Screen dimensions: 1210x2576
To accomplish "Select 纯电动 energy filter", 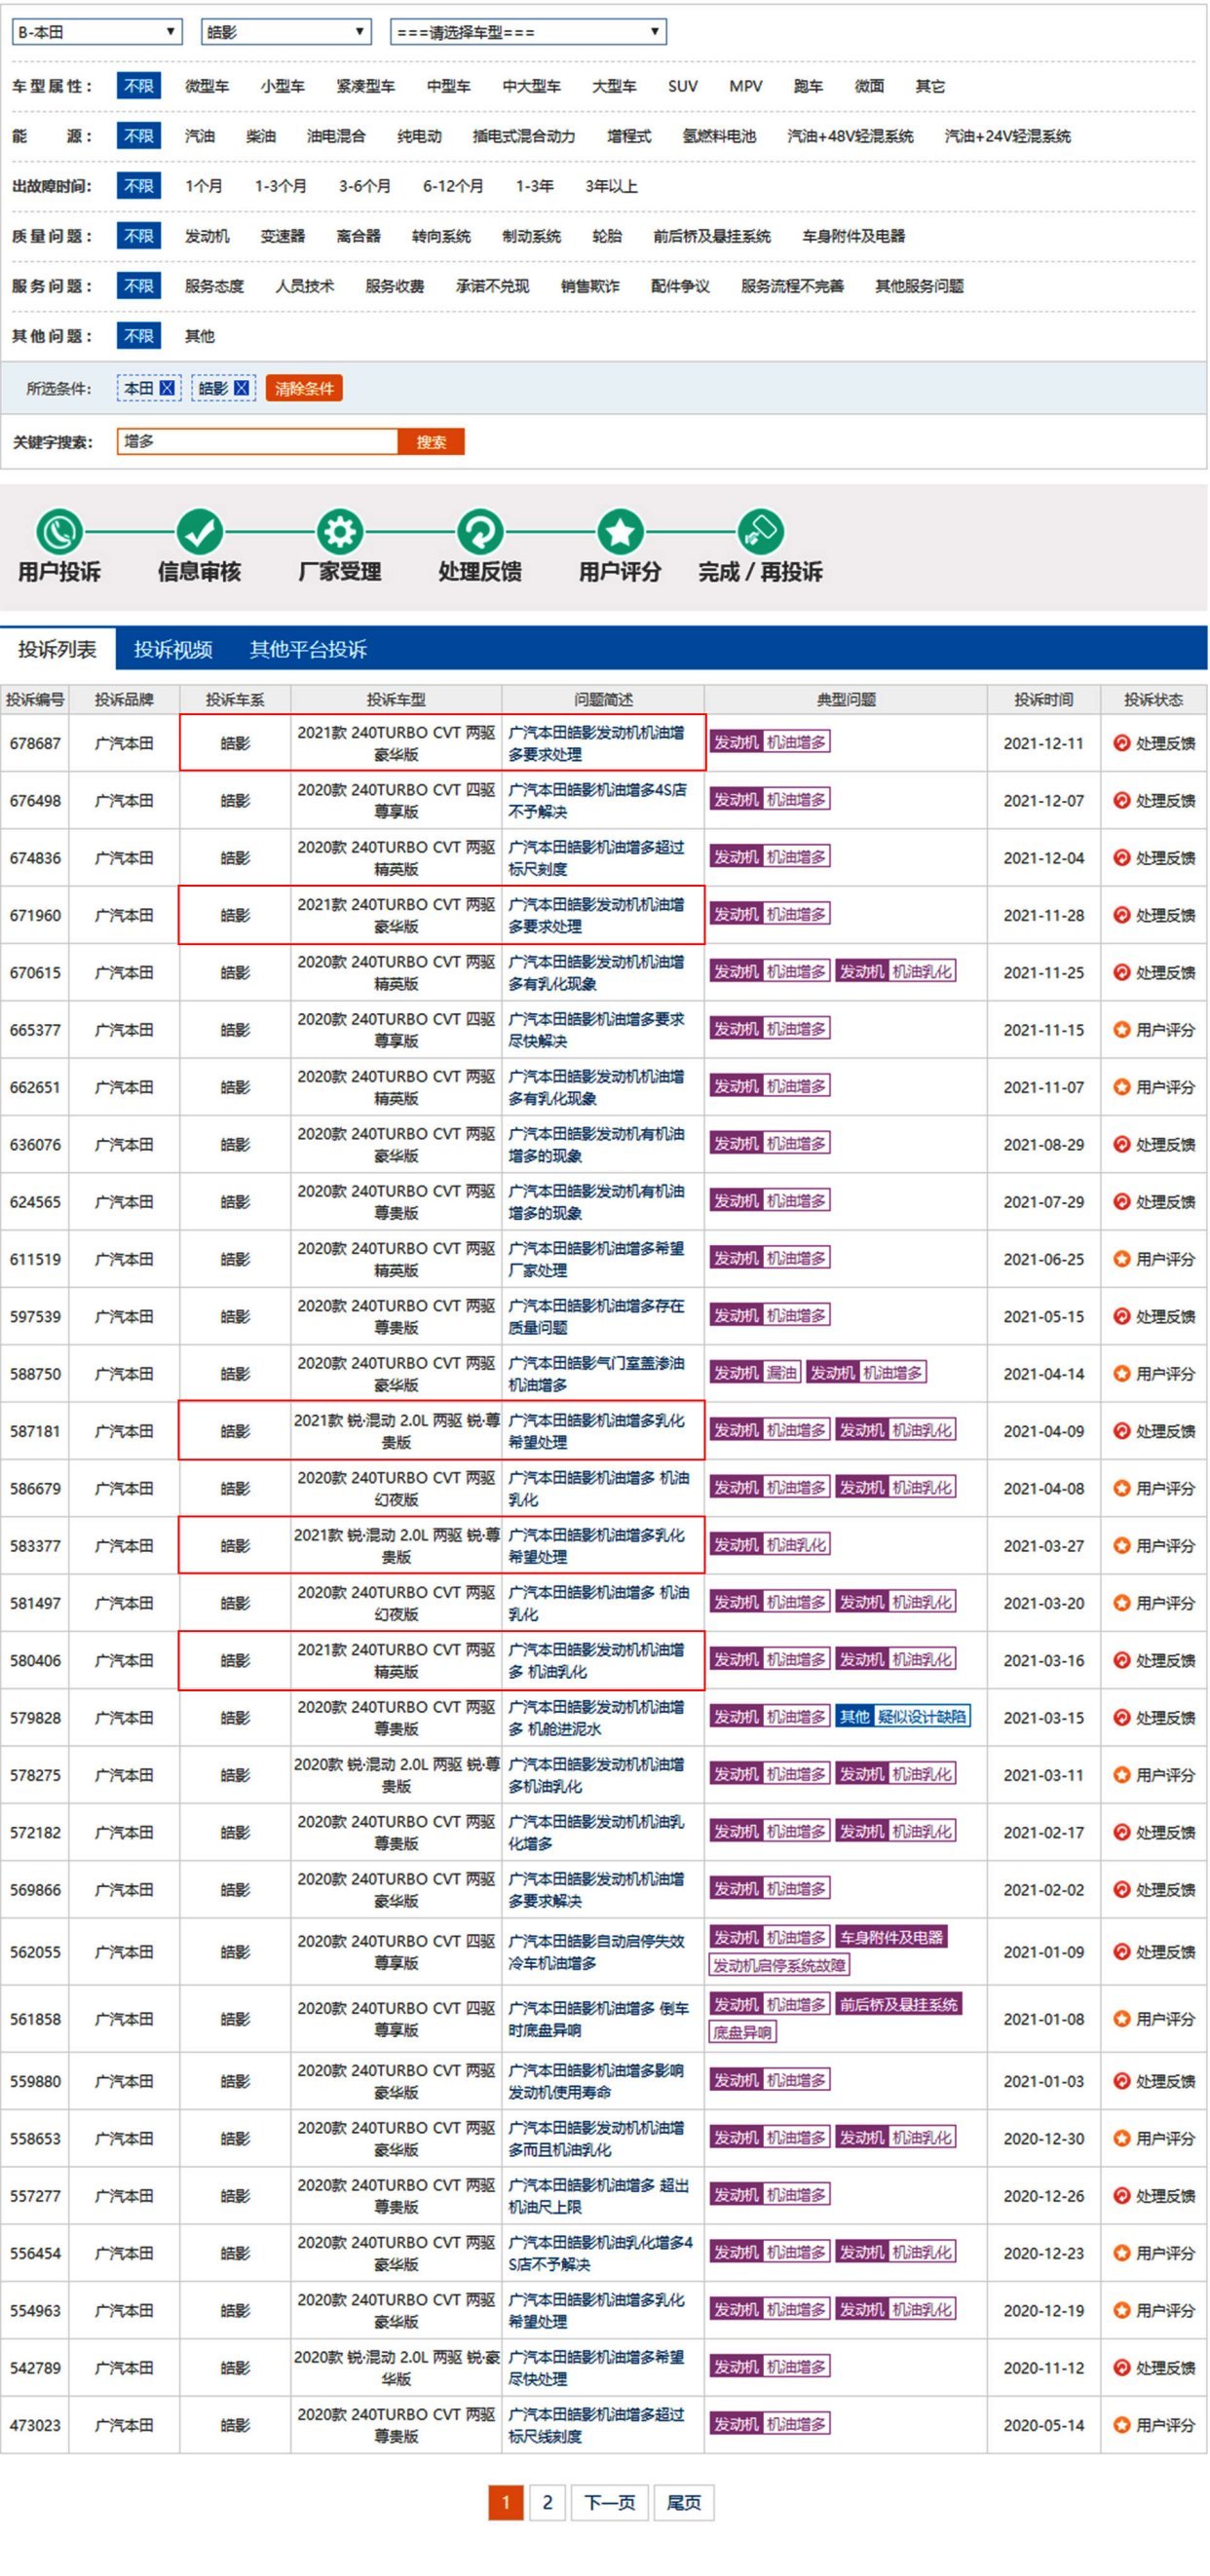I will (419, 136).
